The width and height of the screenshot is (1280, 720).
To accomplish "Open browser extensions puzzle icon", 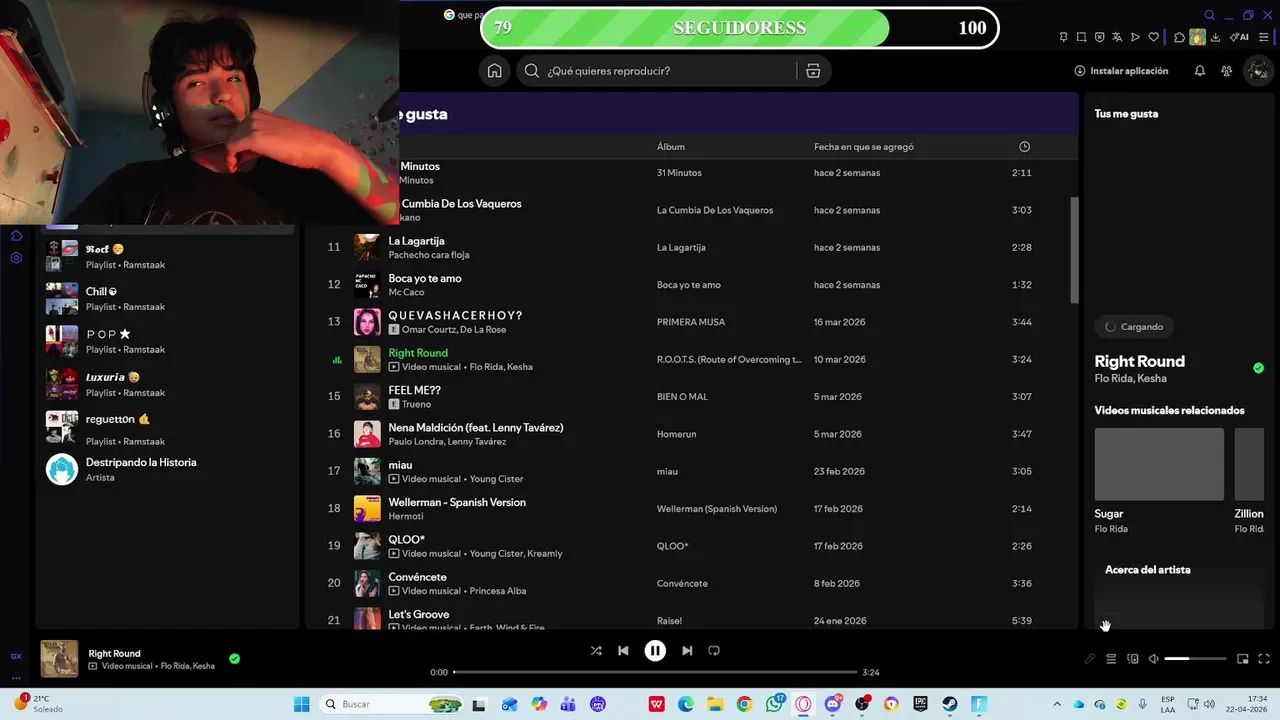I will (x=1180, y=37).
